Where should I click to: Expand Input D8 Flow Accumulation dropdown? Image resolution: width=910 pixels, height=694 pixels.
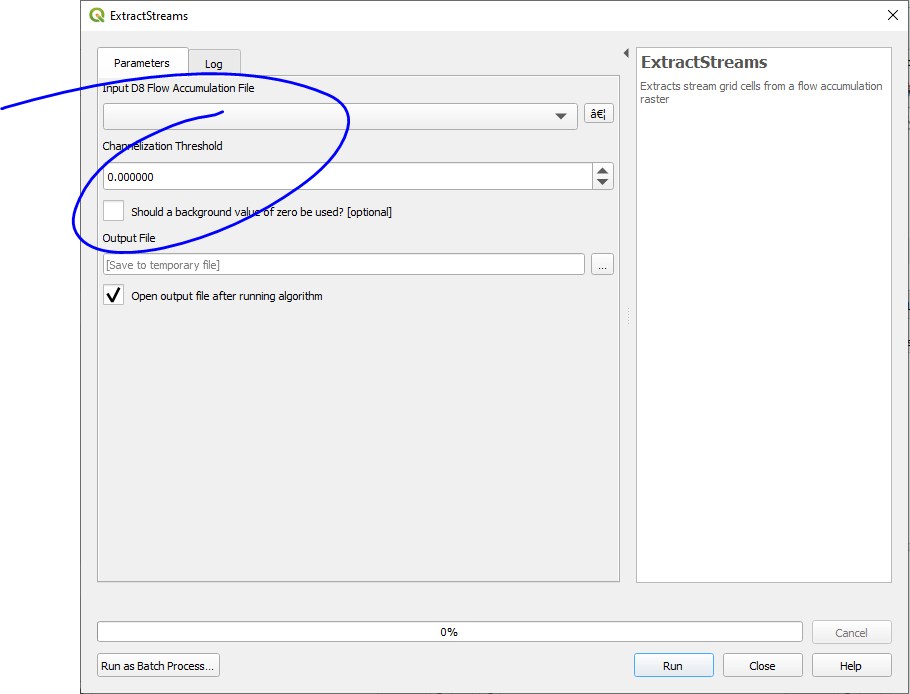point(560,117)
